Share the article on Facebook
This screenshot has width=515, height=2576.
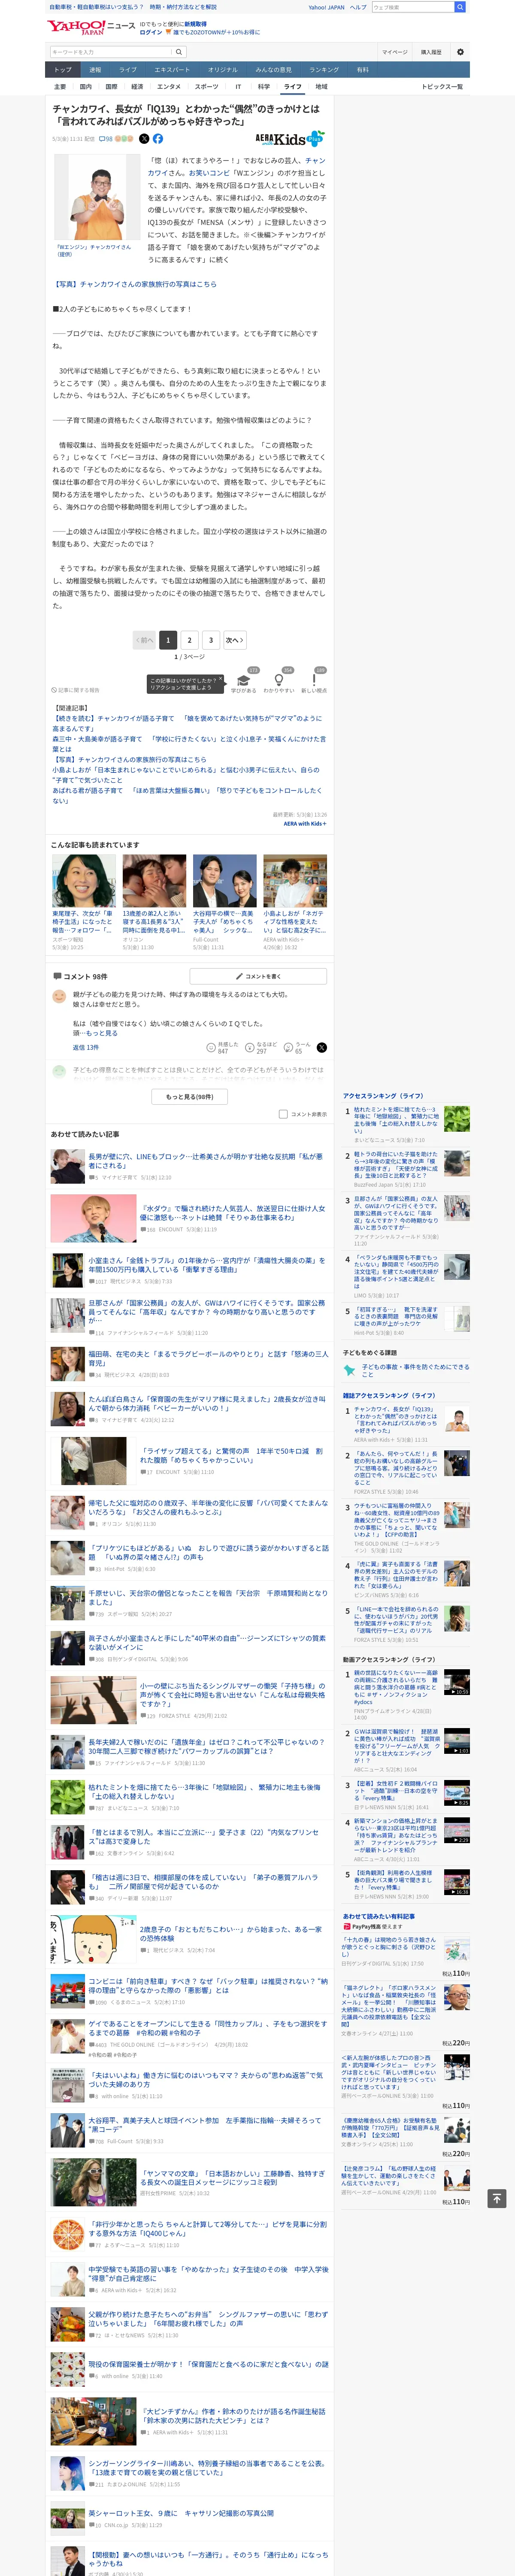tap(158, 139)
